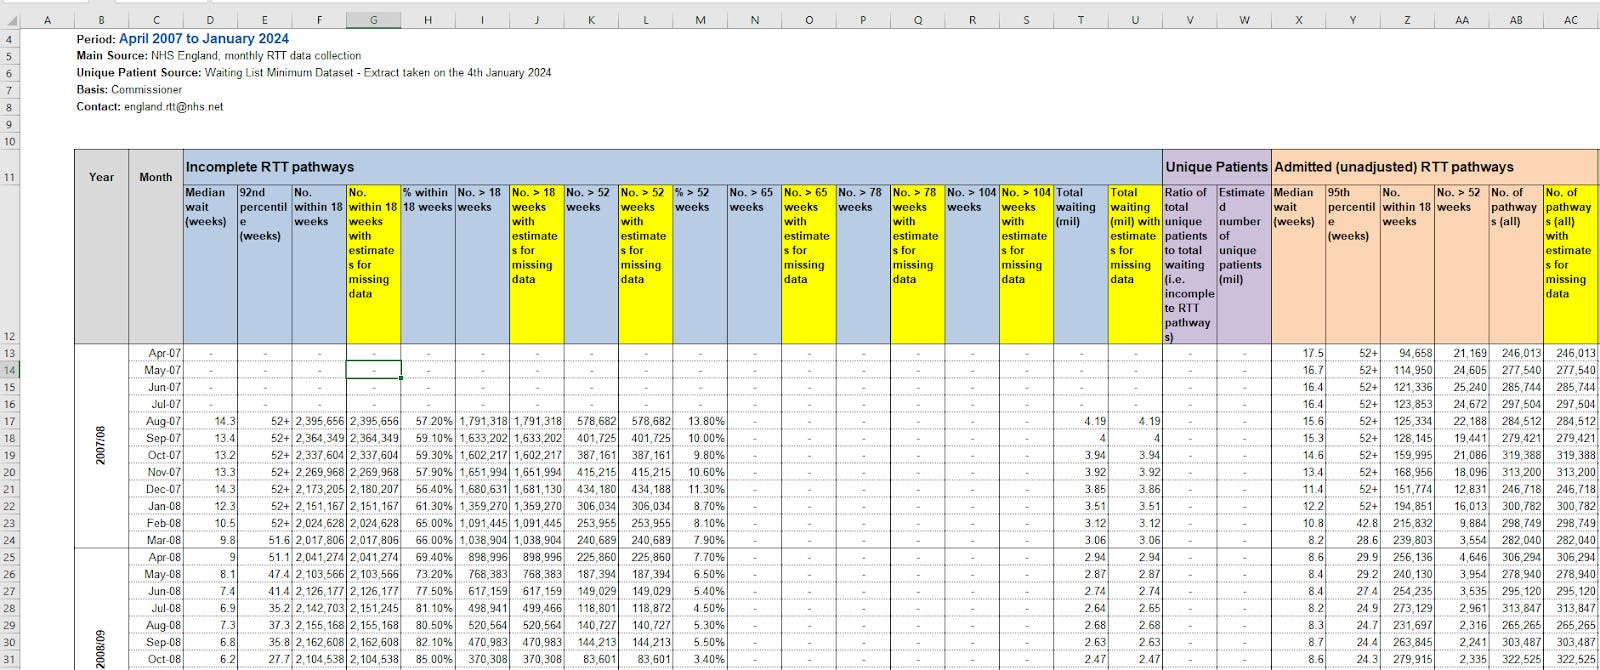This screenshot has height=670, width=1600.
Task: Click the '57.20%' cell
Action: 427,421
